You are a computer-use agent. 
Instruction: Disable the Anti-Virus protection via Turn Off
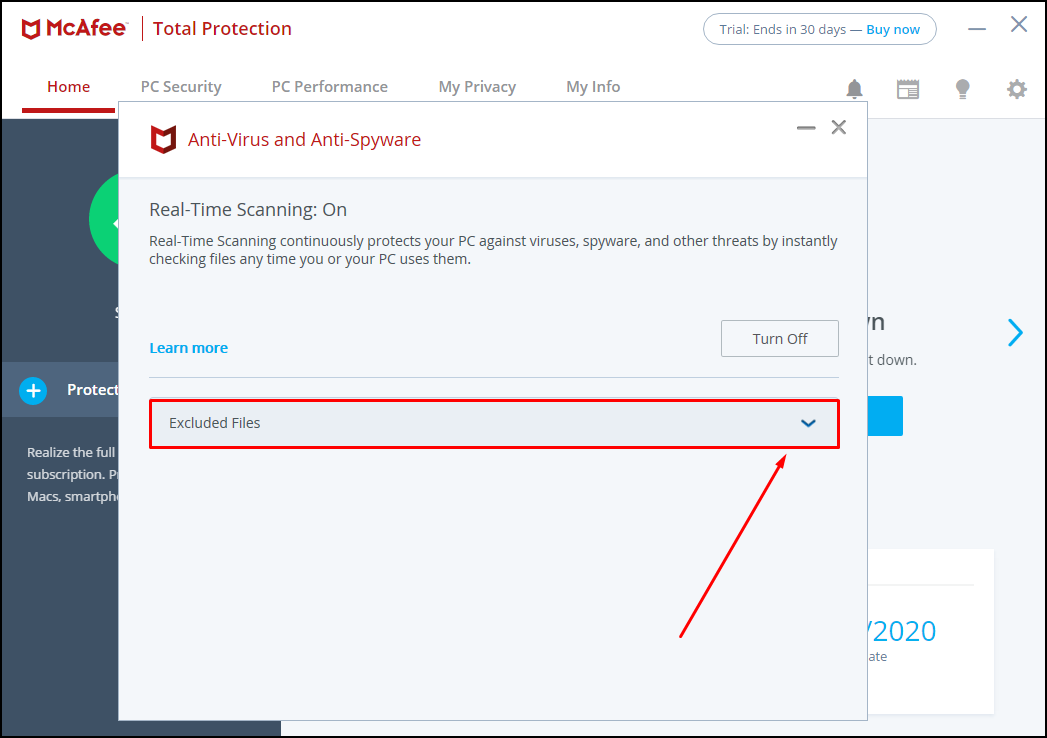779,338
